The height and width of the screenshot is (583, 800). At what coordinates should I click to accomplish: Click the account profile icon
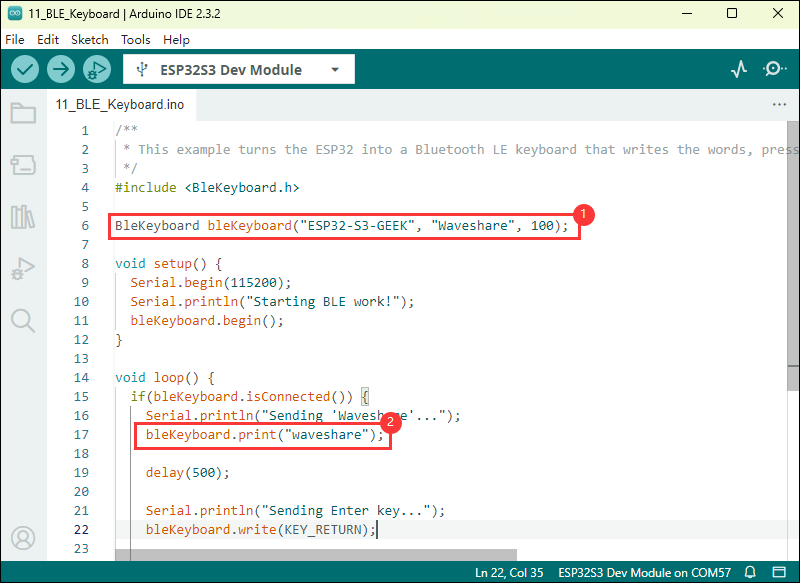[23, 539]
